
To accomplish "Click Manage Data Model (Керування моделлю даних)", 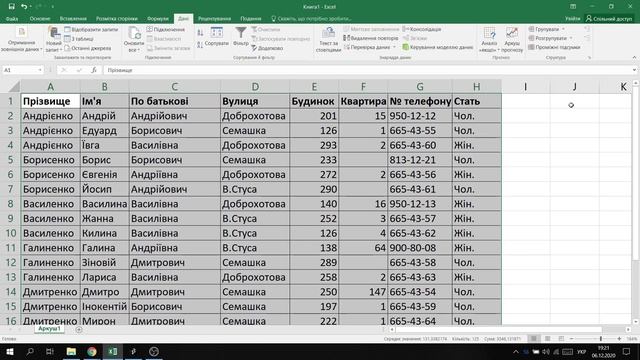I will [x=438, y=47].
